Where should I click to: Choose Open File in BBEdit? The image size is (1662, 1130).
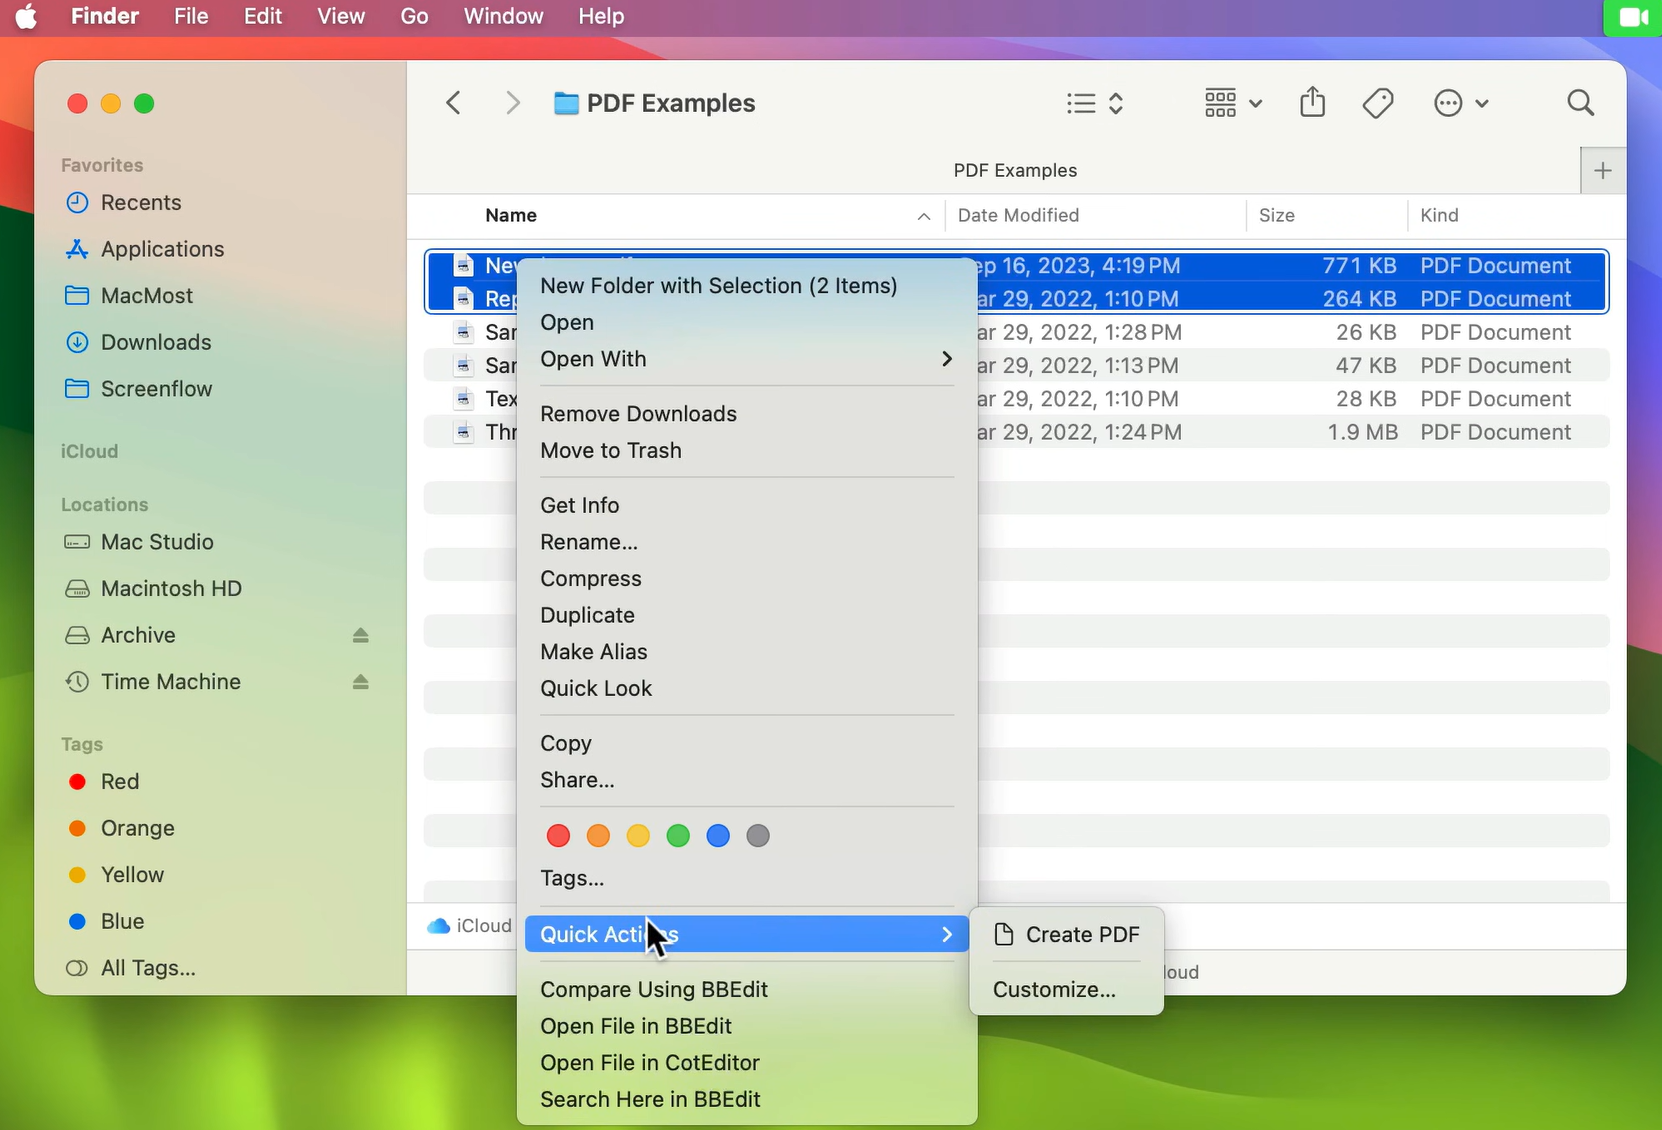[x=747, y=1027]
